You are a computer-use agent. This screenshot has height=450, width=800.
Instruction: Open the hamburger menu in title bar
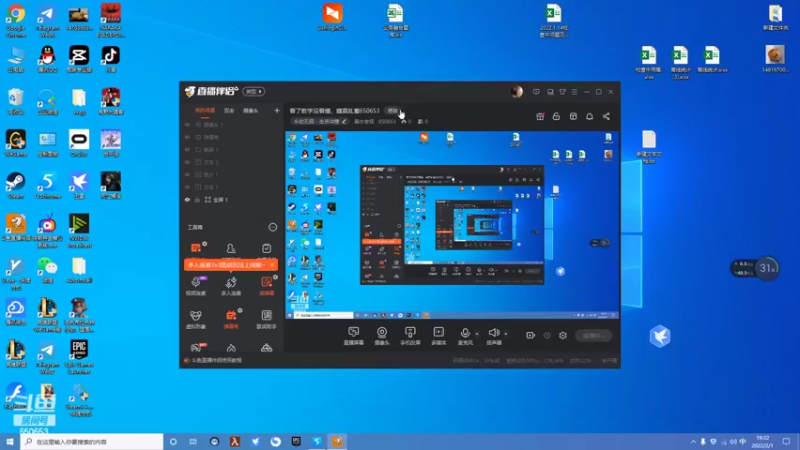[574, 92]
